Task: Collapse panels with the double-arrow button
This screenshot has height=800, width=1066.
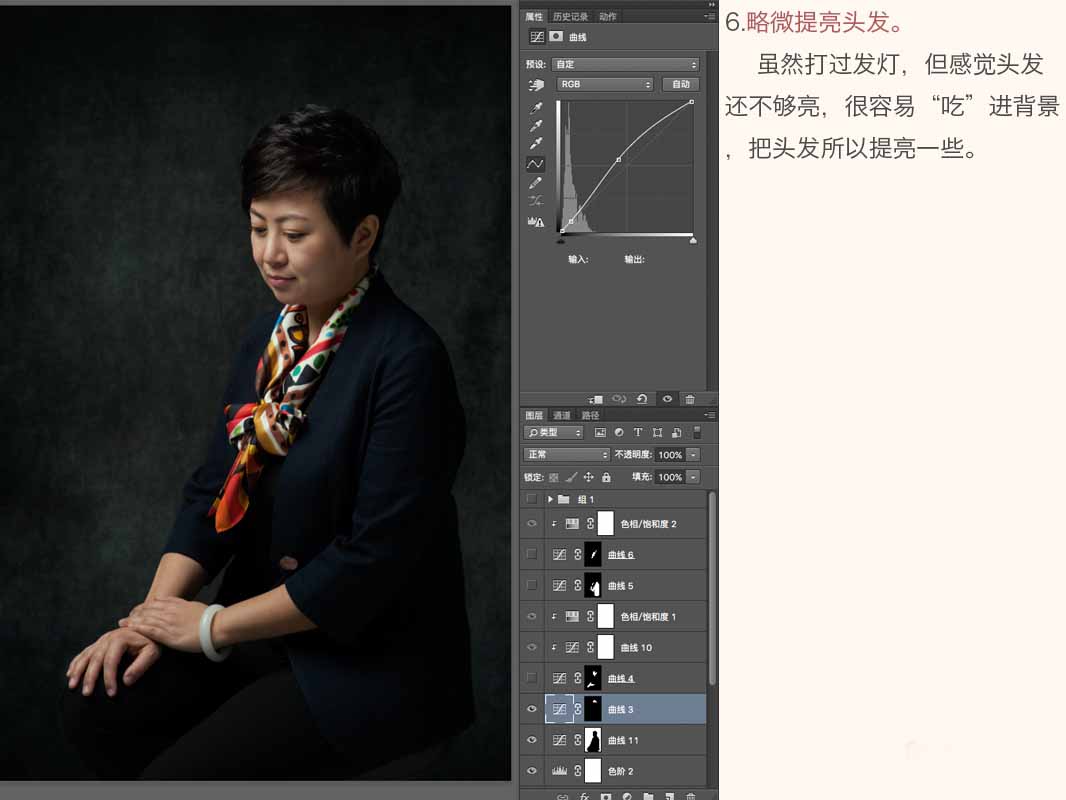Action: coord(710,4)
